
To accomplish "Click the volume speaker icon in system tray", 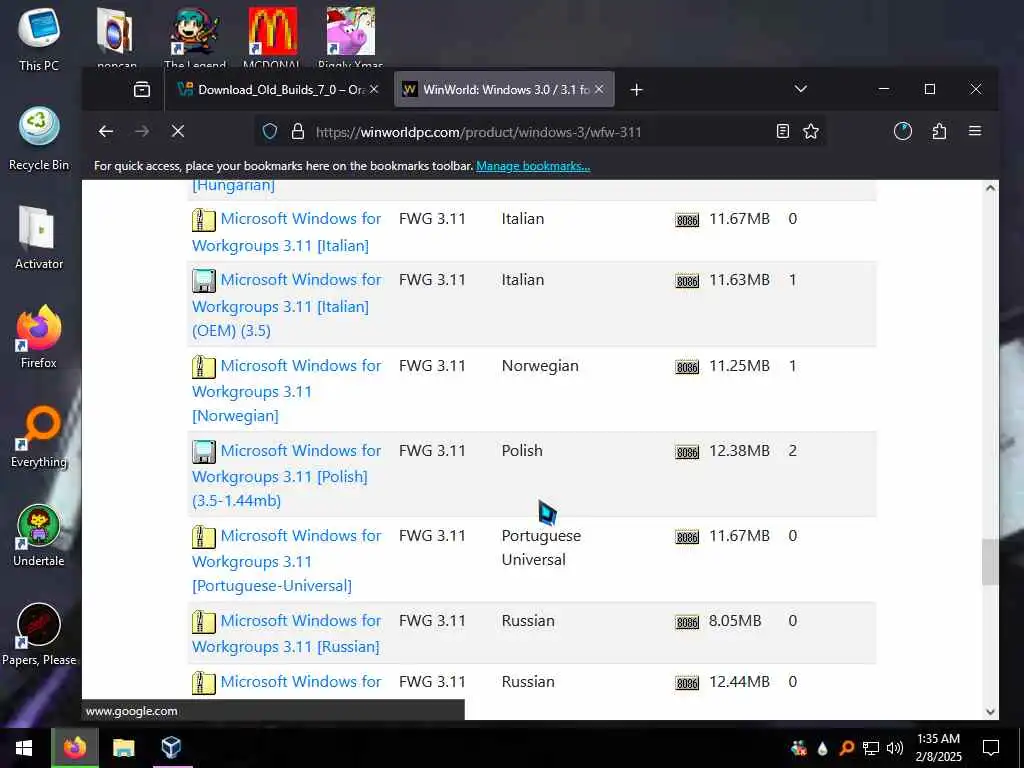I will tap(895, 748).
